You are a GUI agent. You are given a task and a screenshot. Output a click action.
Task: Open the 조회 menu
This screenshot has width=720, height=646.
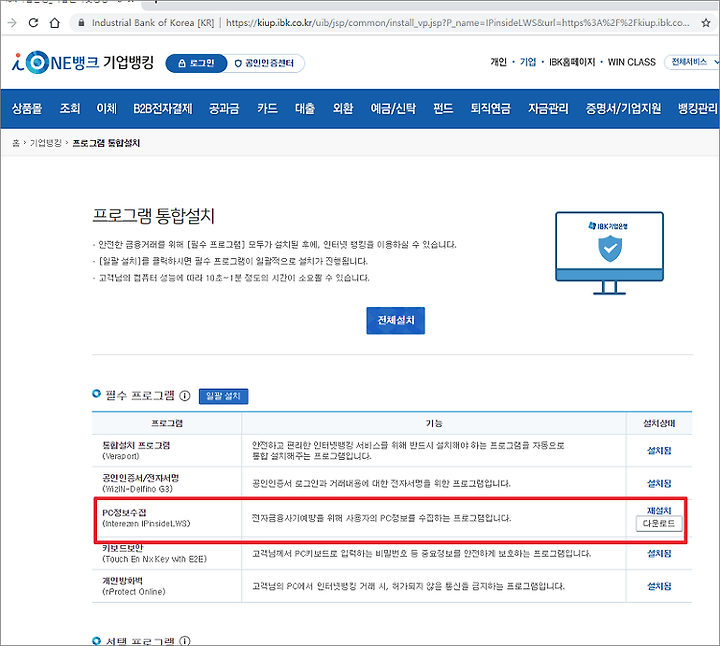pyautogui.click(x=70, y=109)
